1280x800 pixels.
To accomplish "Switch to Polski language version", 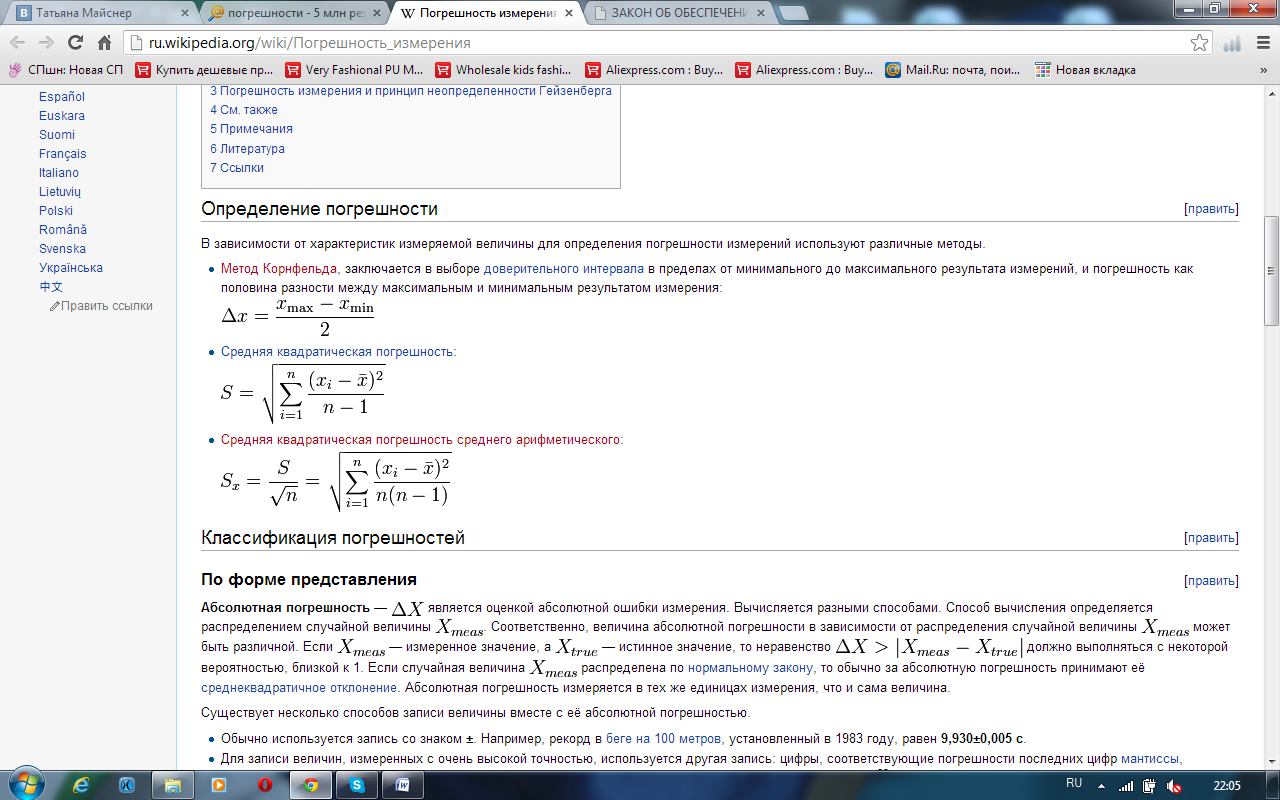I will point(56,211).
